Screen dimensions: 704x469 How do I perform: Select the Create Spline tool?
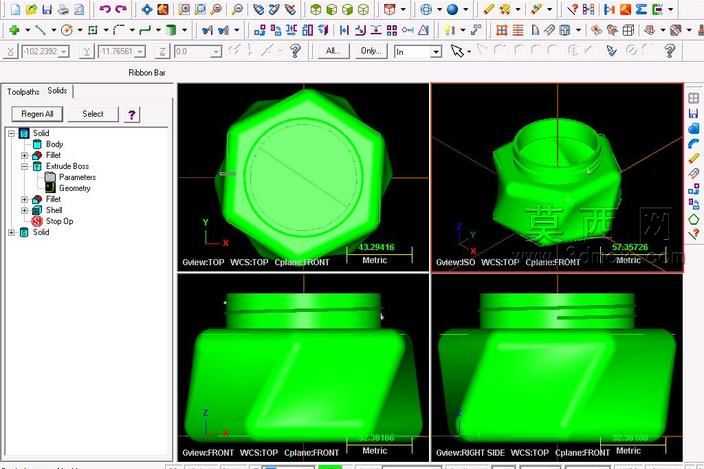tap(145, 30)
